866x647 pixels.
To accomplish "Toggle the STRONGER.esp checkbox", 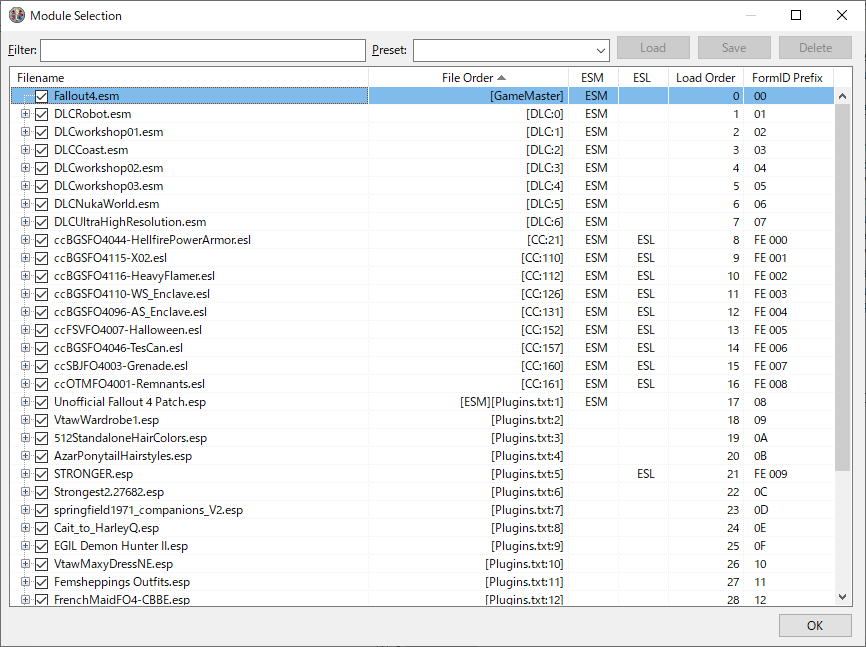I will pyautogui.click(x=41, y=474).
